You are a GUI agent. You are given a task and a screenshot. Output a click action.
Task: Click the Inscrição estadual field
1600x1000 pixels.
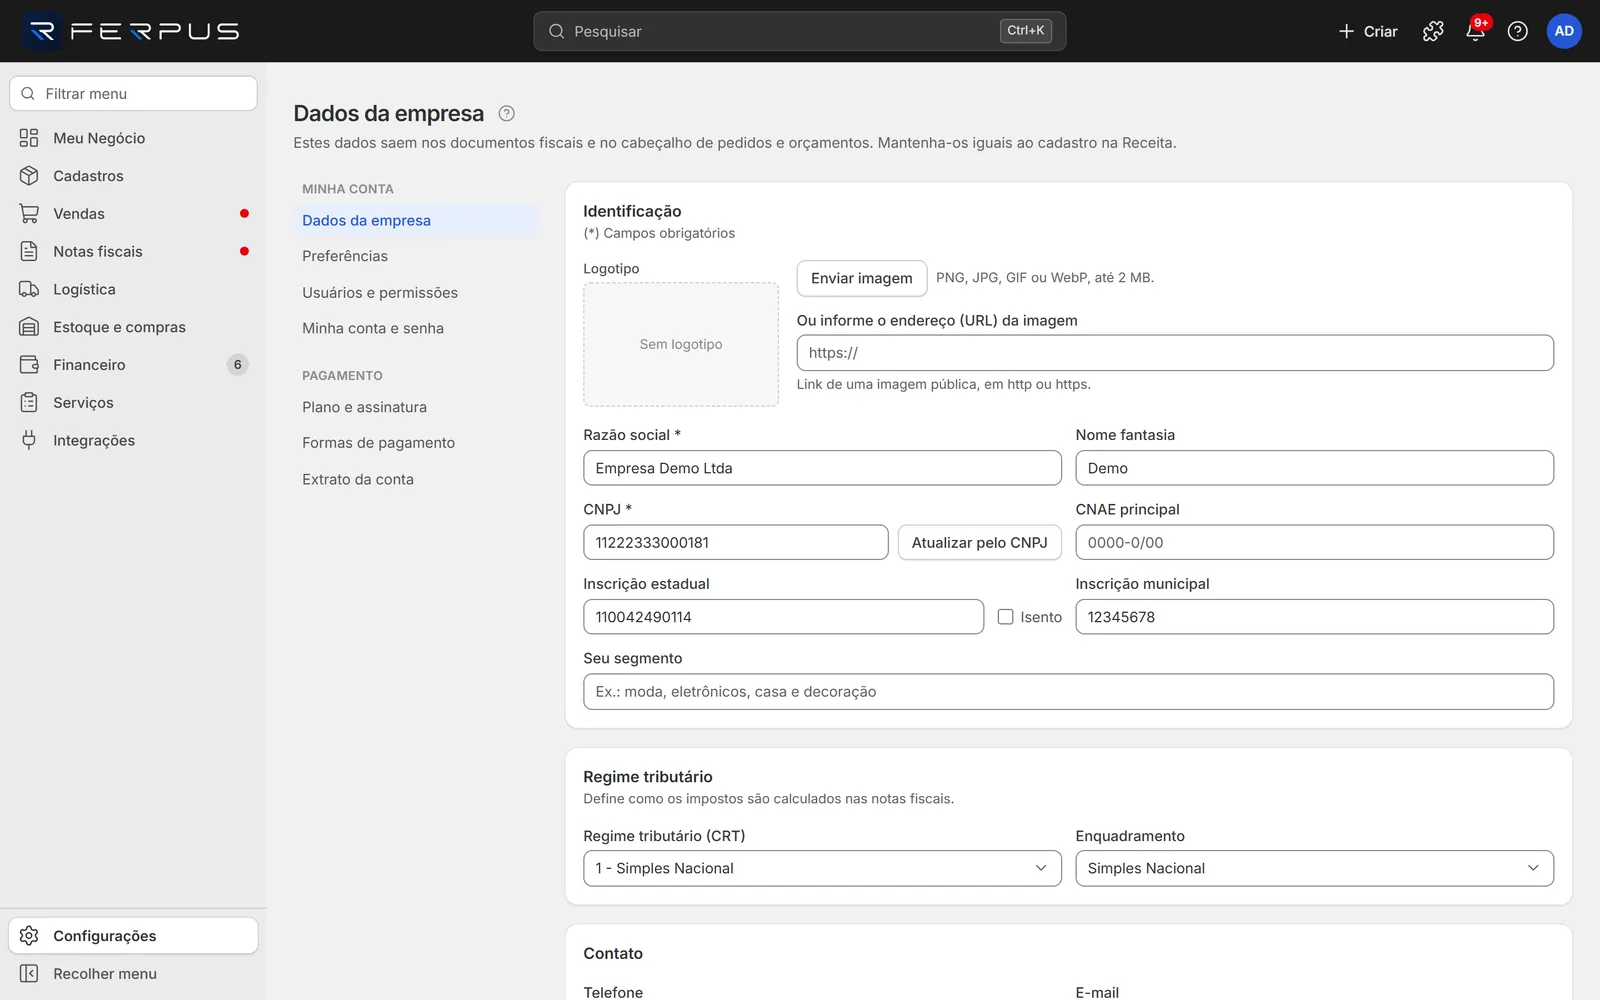(783, 617)
